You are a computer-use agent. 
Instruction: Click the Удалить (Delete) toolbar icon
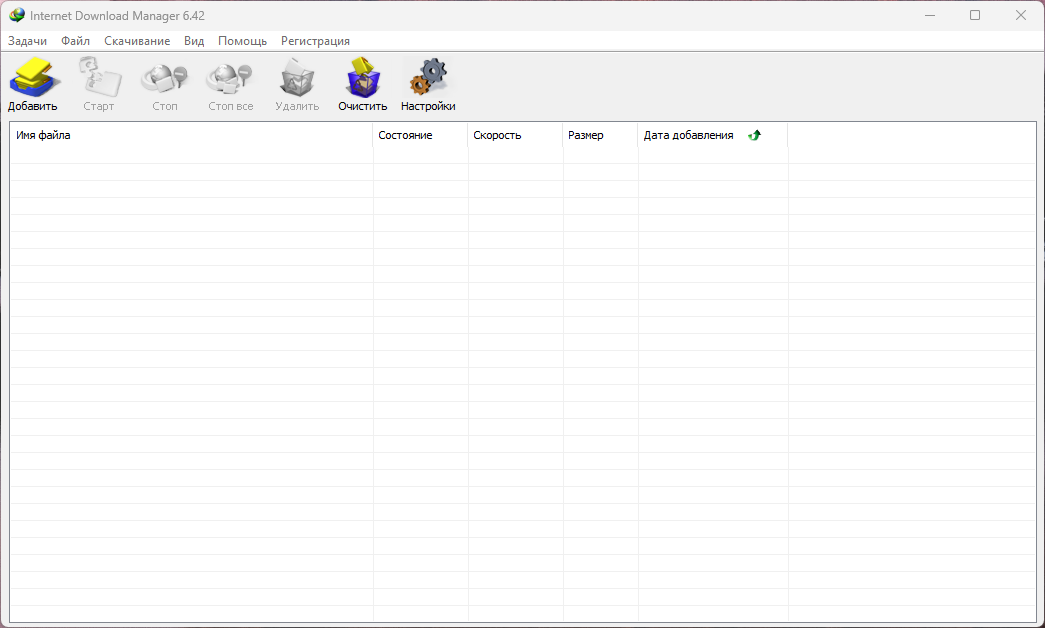click(297, 78)
